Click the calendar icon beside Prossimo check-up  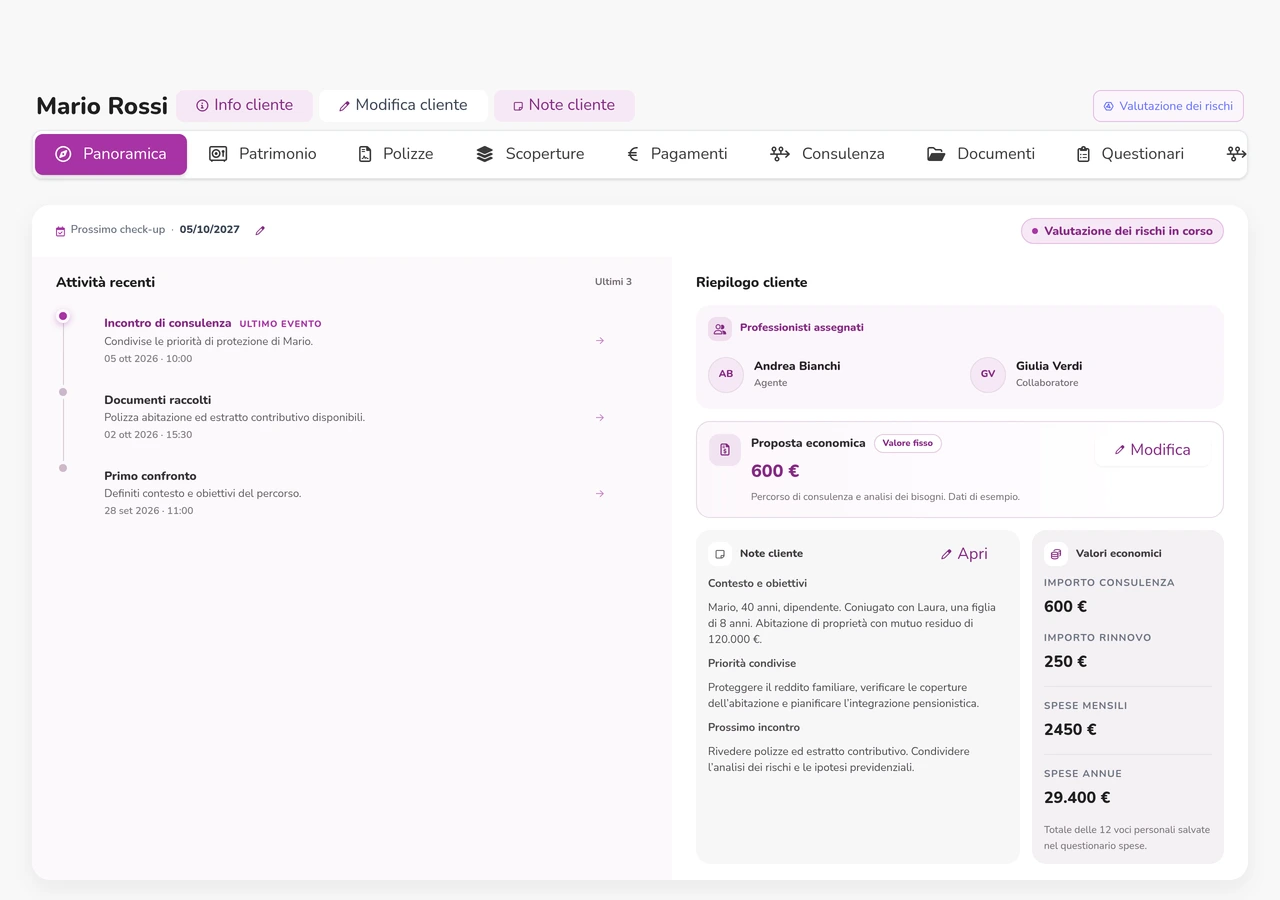pyautogui.click(x=60, y=231)
